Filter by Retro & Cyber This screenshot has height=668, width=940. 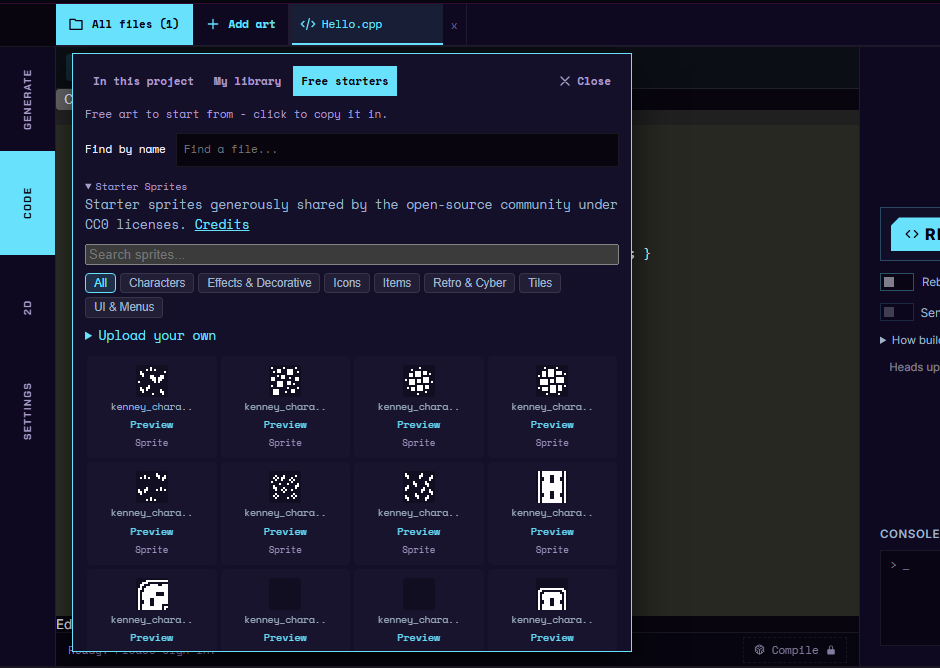[x=469, y=283]
